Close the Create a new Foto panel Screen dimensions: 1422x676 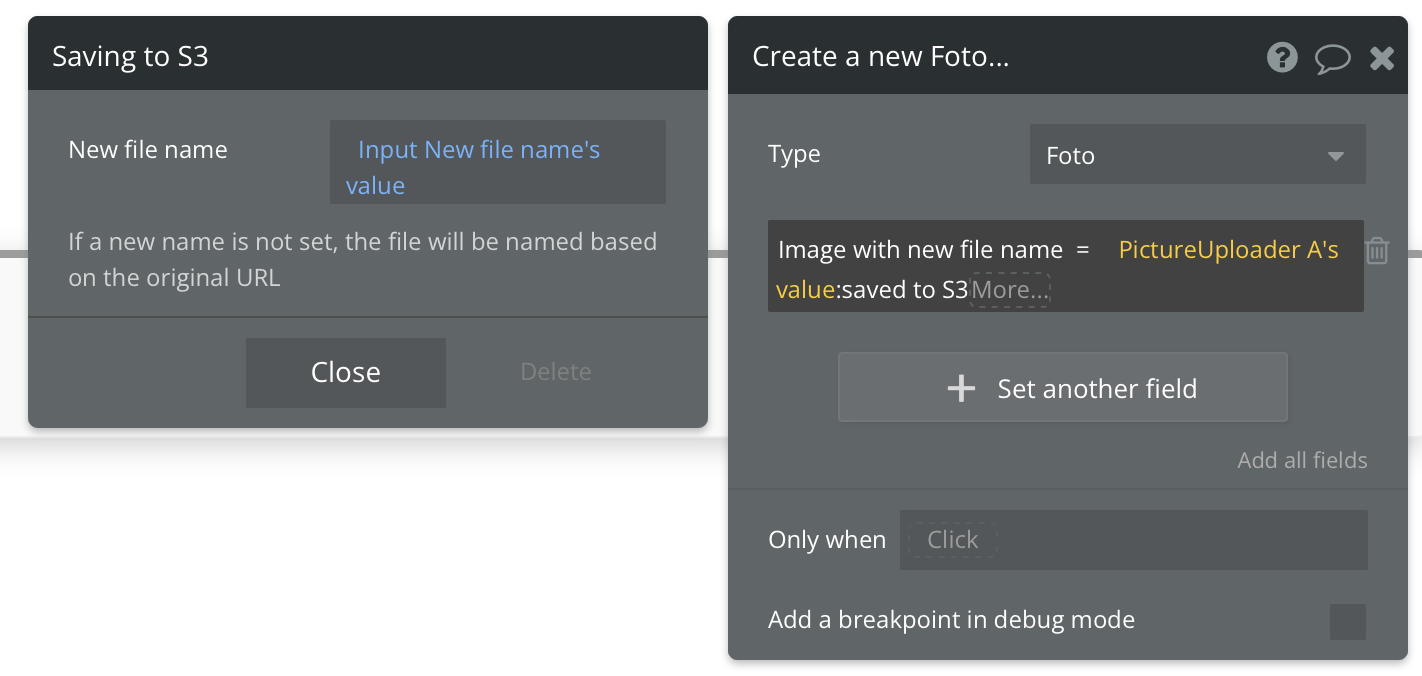[1382, 58]
